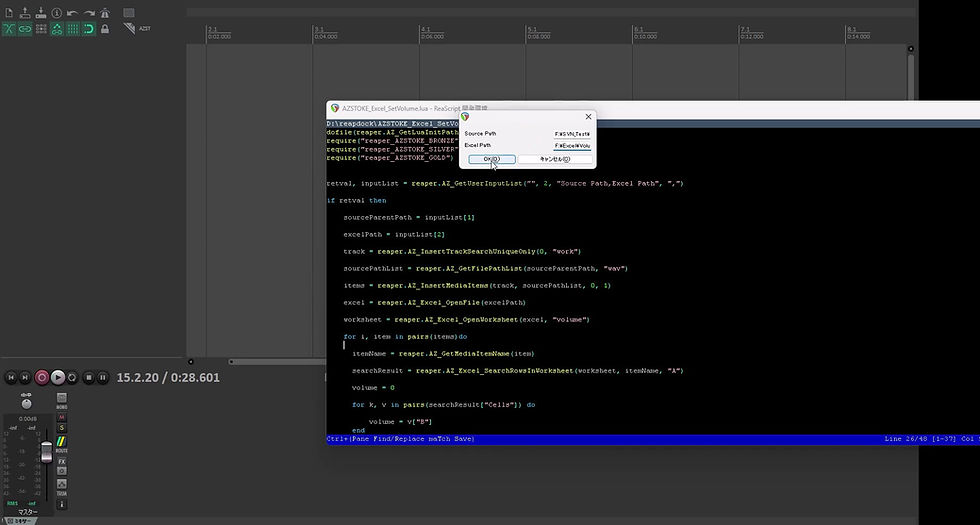This screenshot has height=525, width=980.
Task: Click the Open Project upload-arrow icon
Action: pos(25,12)
